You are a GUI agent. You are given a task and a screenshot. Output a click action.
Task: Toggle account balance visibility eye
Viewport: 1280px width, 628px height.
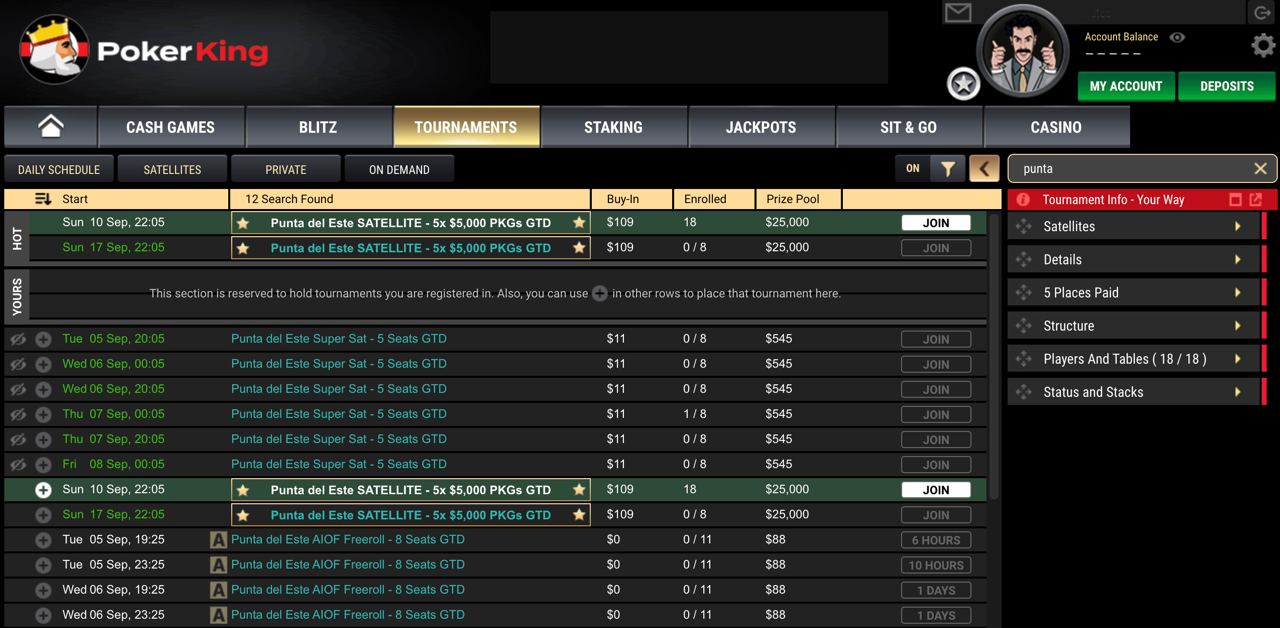coord(1177,37)
